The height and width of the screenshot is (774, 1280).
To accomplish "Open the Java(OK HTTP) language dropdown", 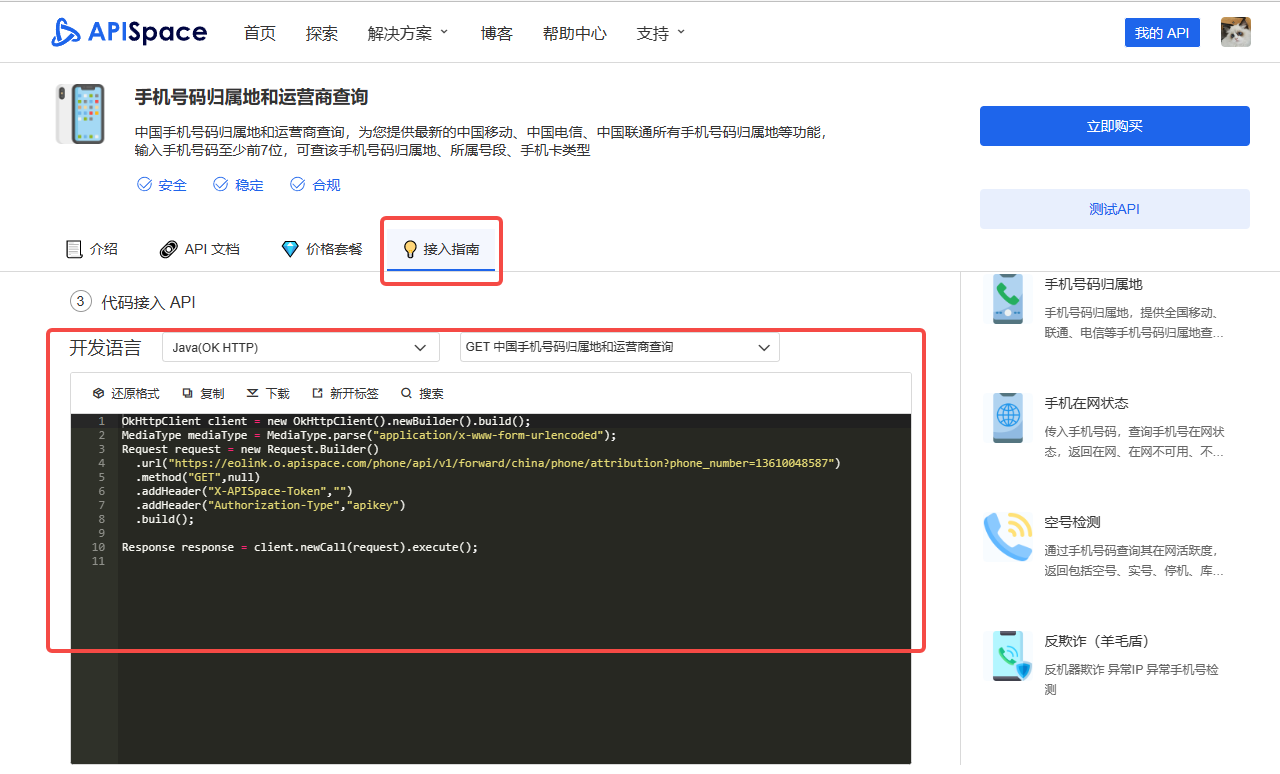I will pos(300,347).
